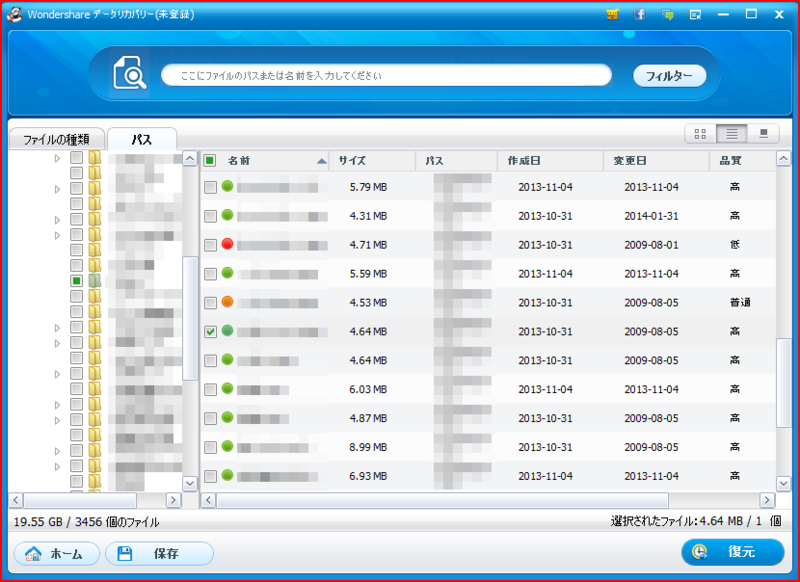Check the 4.71 MB file checkbox
800x582 pixels.
[x=210, y=245]
